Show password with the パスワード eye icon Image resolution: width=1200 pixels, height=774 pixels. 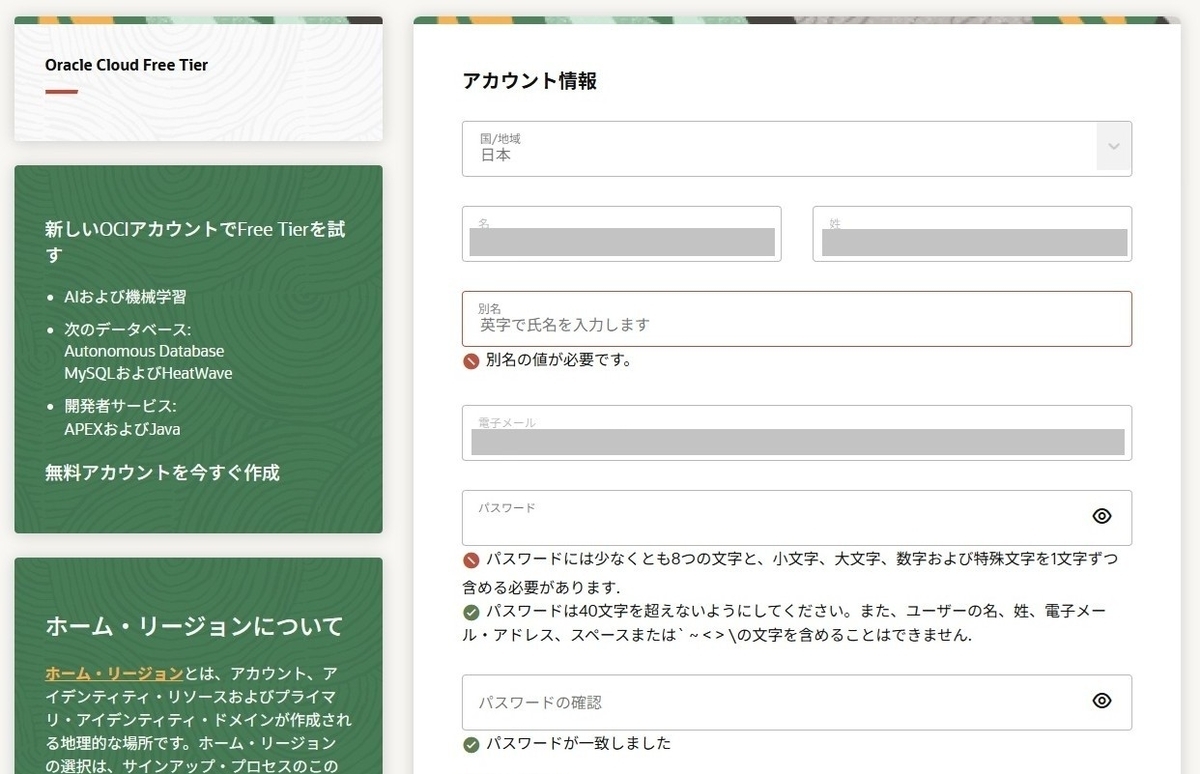coord(1102,516)
